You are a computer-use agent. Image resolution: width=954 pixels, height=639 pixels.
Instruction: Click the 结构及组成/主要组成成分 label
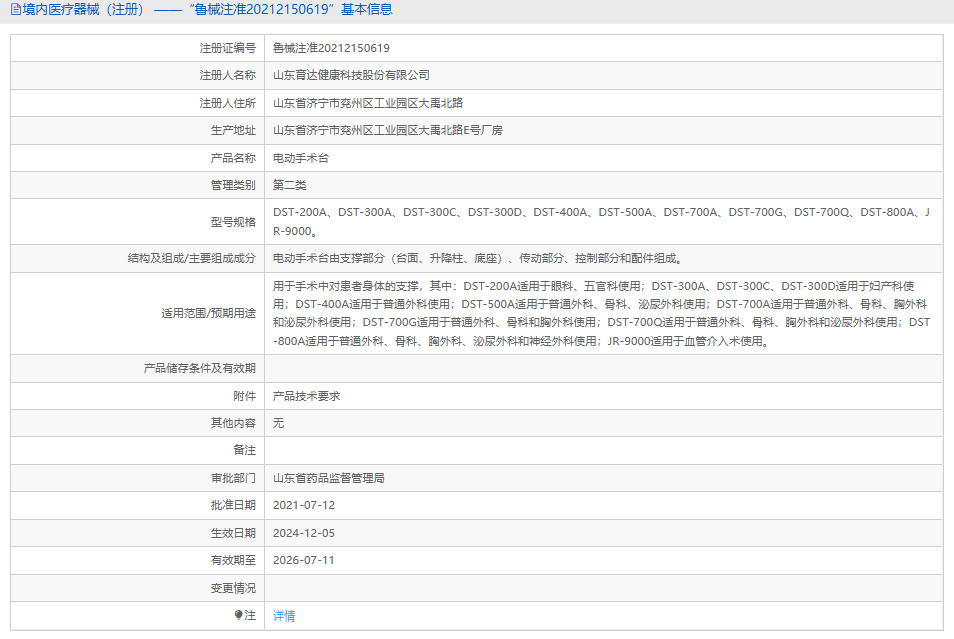click(x=192, y=258)
